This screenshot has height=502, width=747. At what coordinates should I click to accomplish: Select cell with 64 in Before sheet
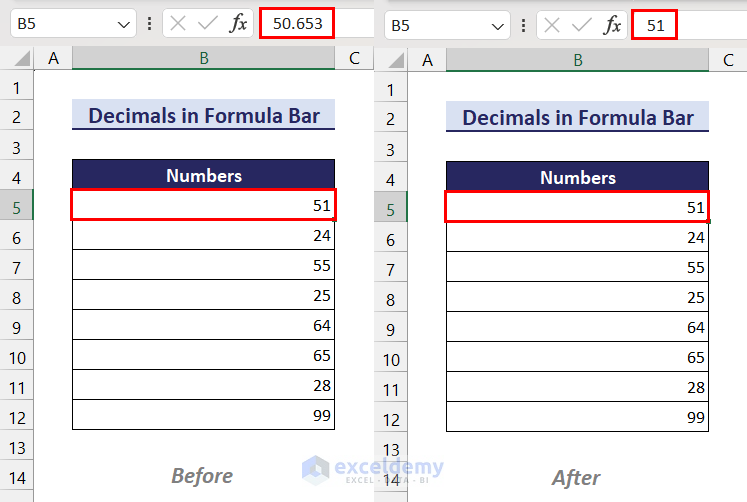click(x=203, y=325)
